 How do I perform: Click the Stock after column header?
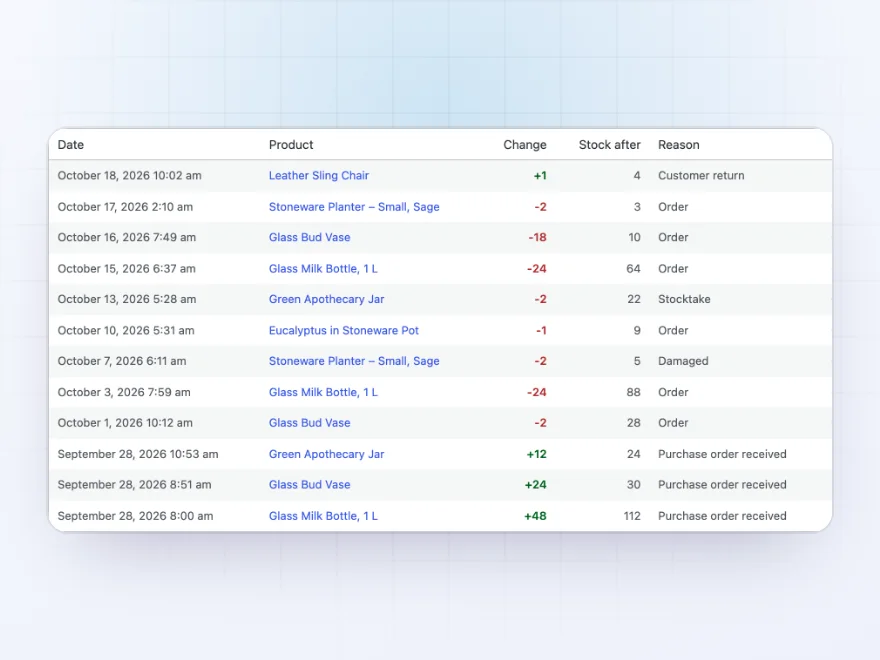click(x=609, y=145)
